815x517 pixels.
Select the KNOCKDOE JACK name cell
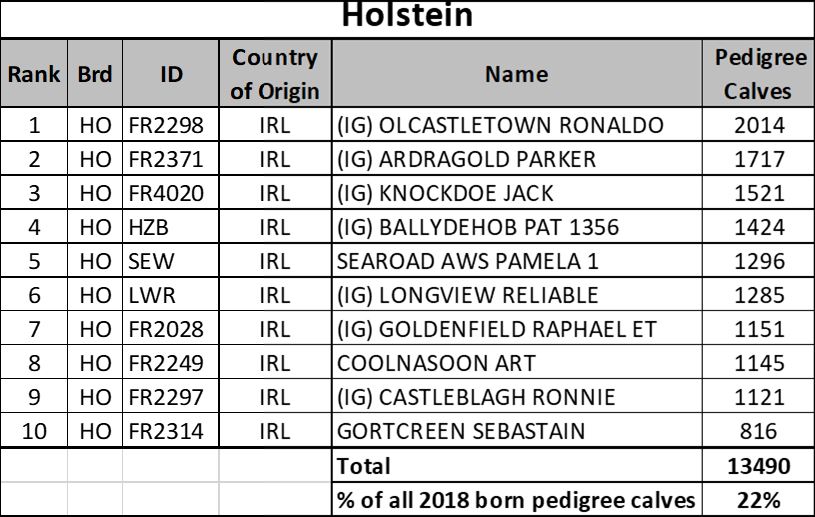517,193
